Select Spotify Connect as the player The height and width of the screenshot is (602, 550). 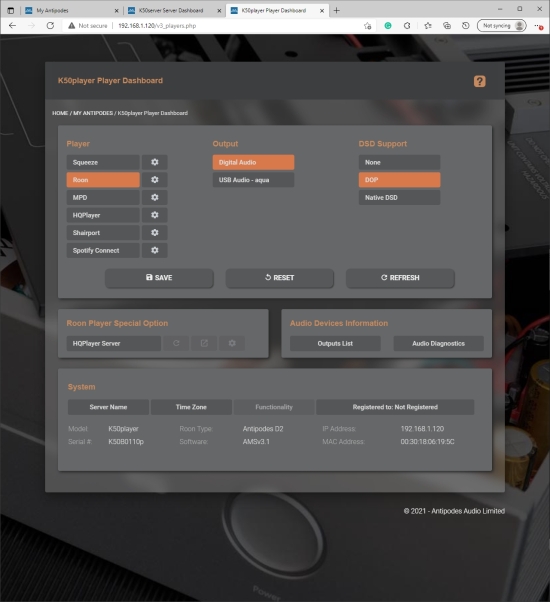pos(103,251)
